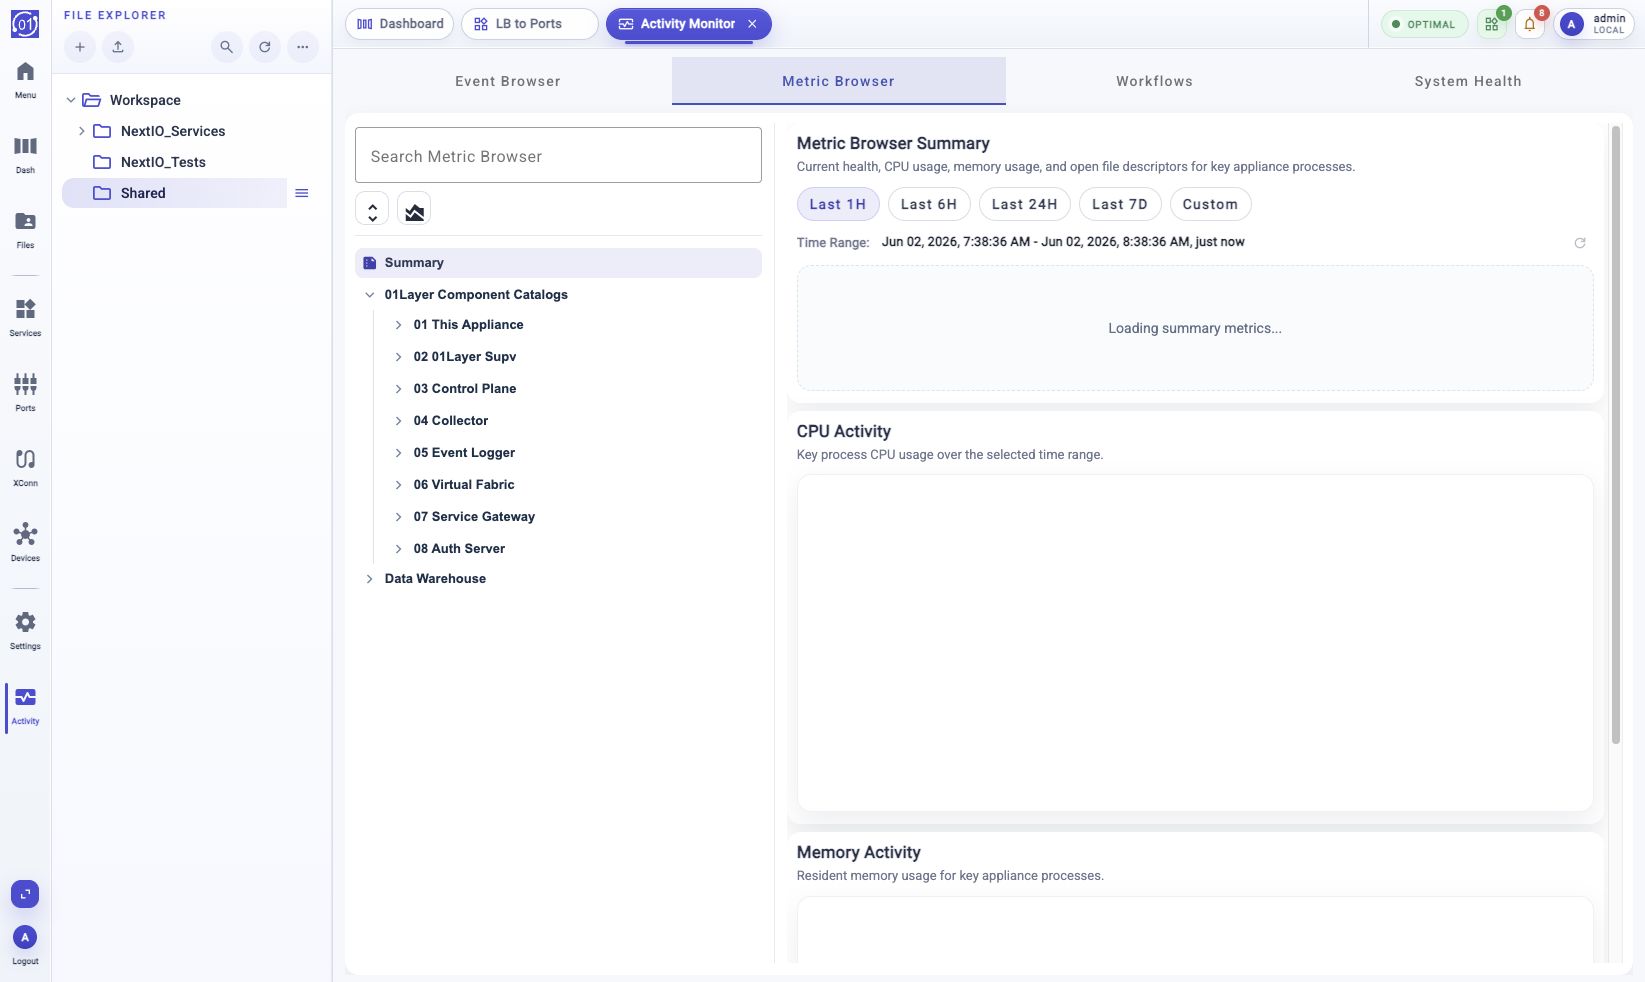
Task: Select the Last 24H time range
Action: (1025, 204)
